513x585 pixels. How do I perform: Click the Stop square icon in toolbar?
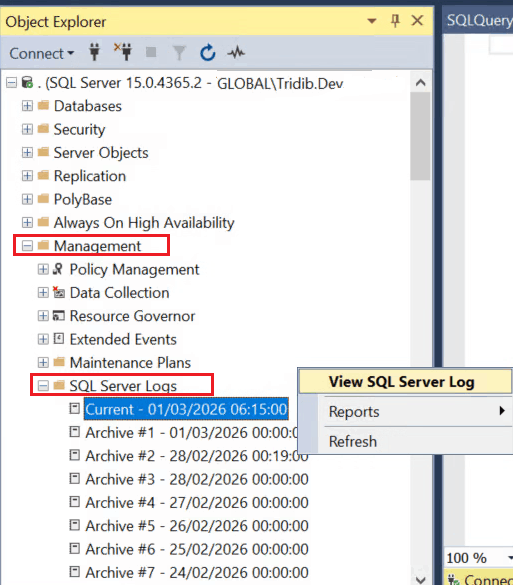[151, 52]
